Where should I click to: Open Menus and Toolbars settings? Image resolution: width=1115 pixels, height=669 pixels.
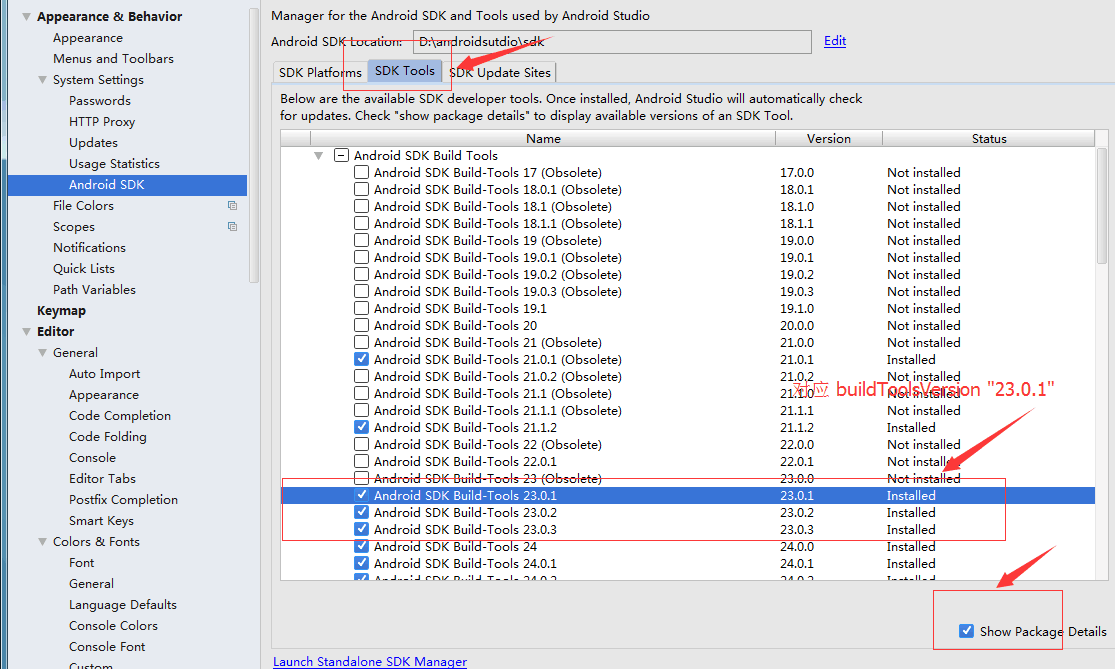pos(113,58)
